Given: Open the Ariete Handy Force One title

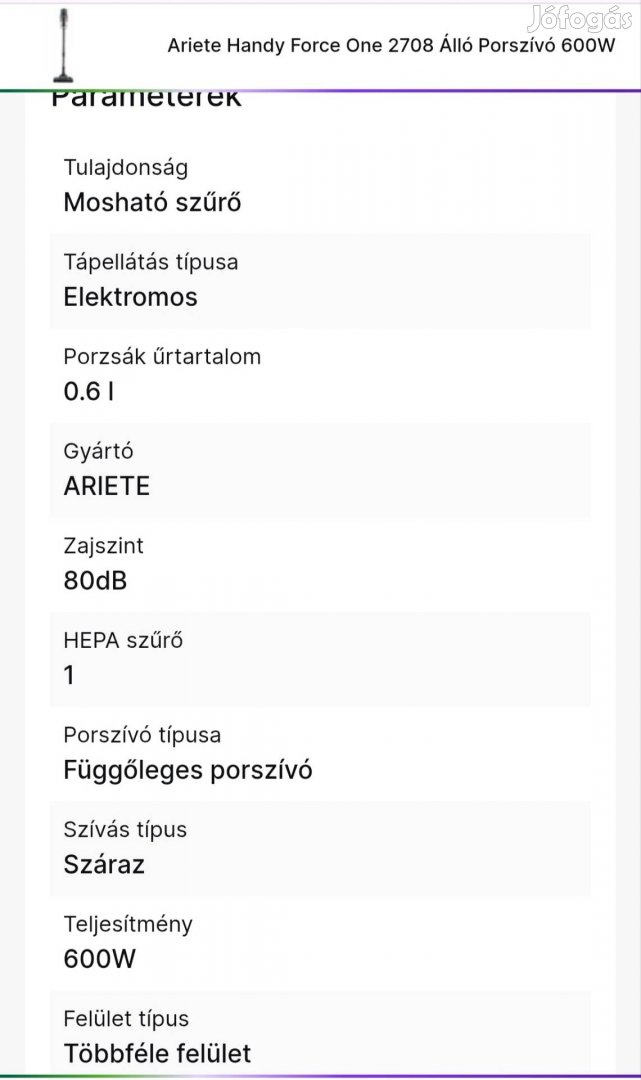Looking at the screenshot, I should (391, 45).
